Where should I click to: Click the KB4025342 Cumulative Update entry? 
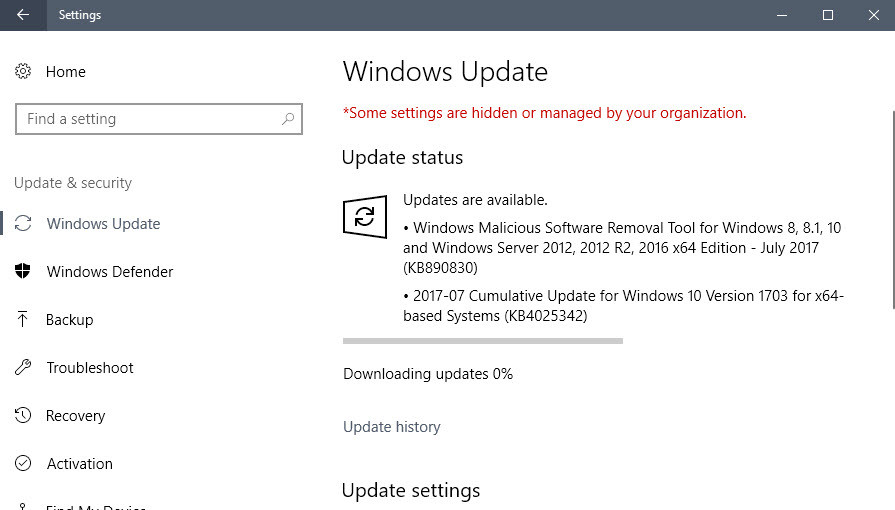pos(623,306)
